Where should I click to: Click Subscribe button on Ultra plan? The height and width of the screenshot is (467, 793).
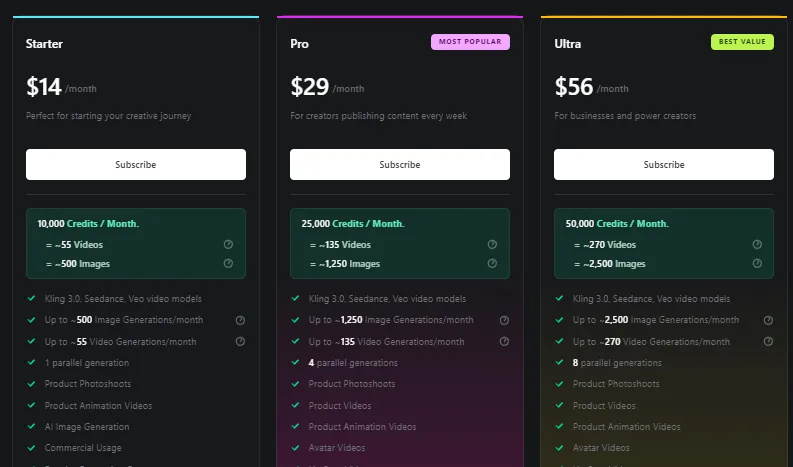point(664,164)
